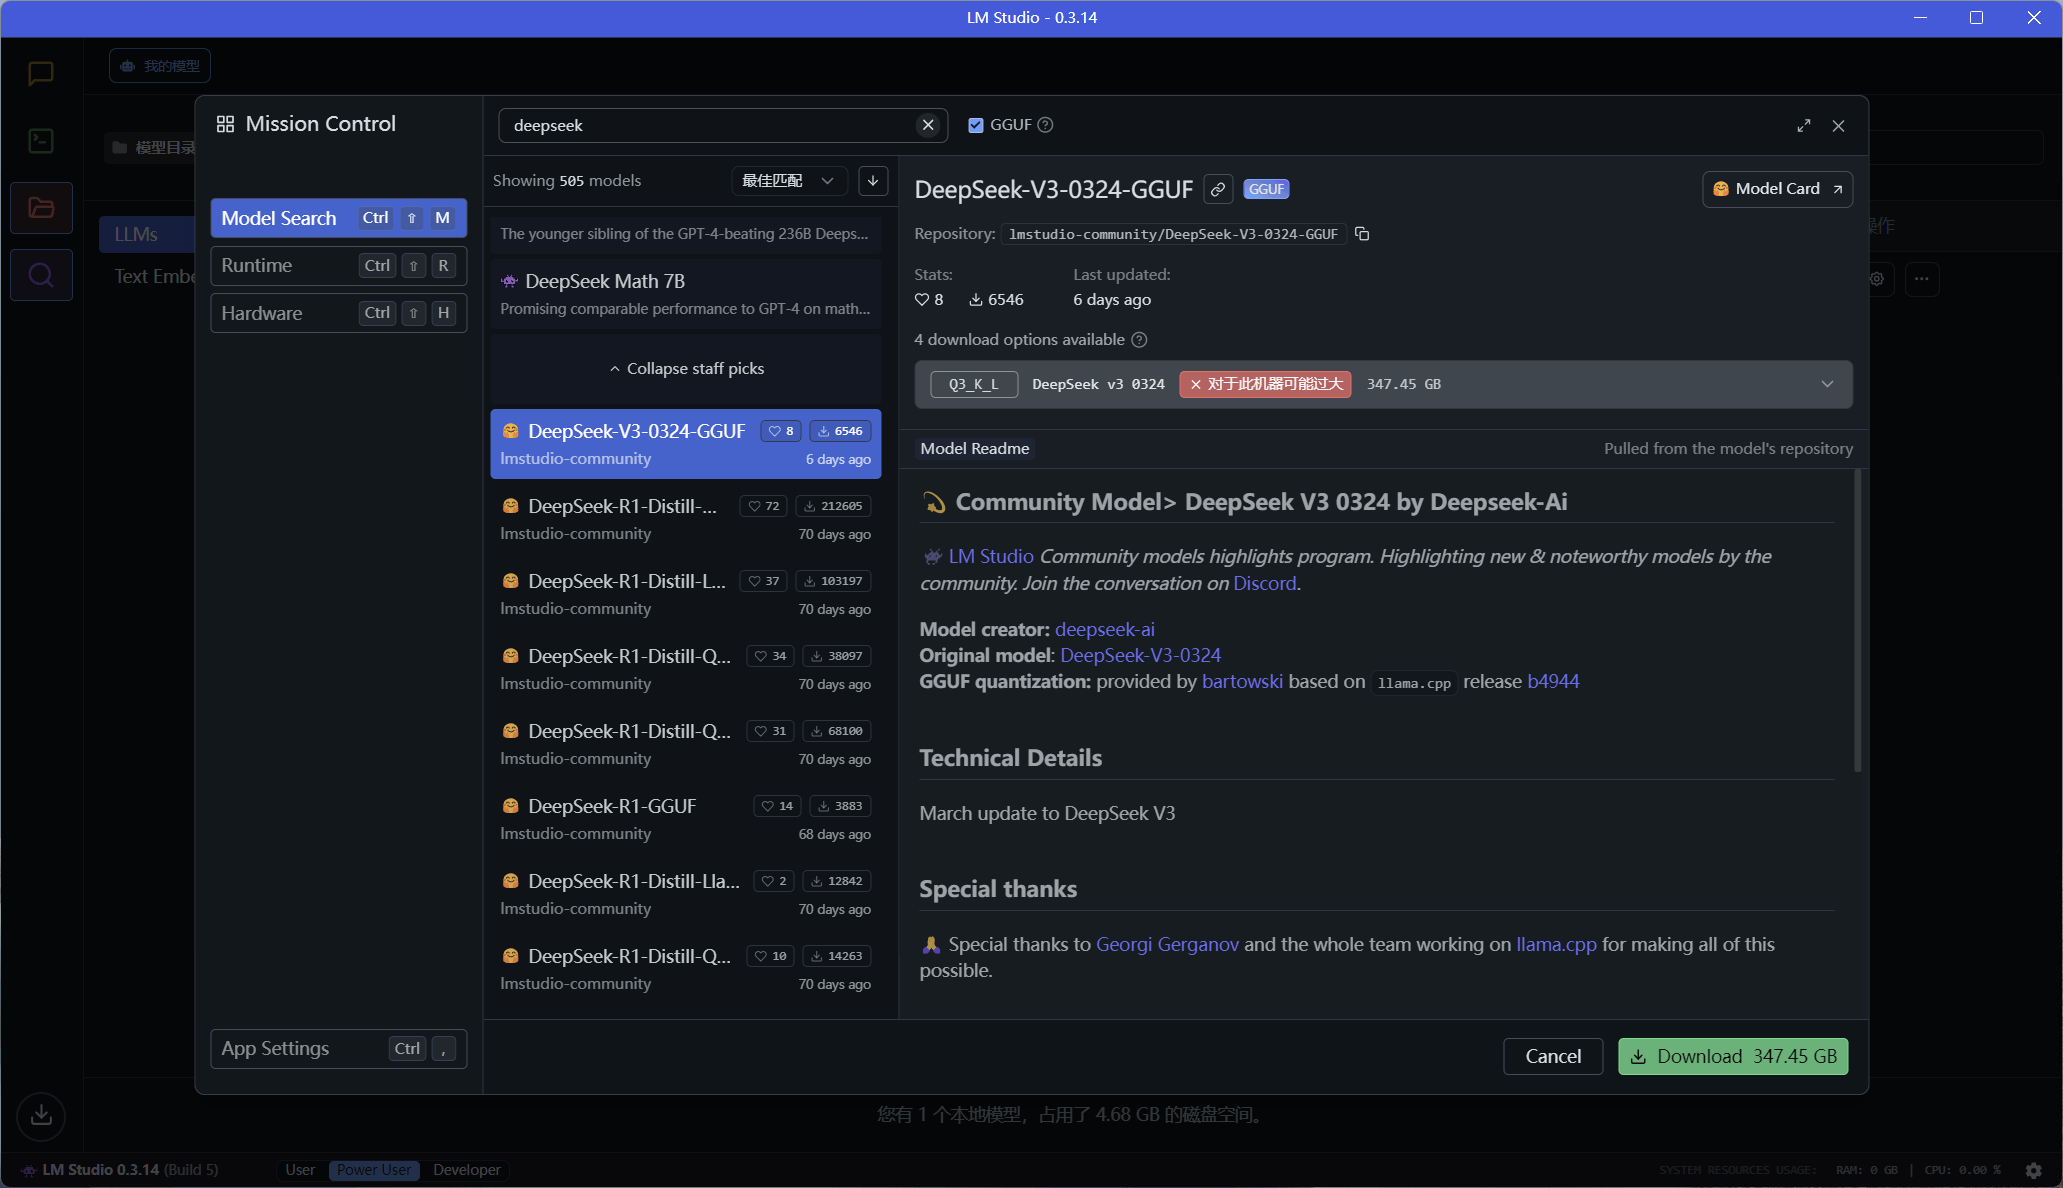The width and height of the screenshot is (2063, 1188).
Task: Open the bartowski link in readme
Action: (1241, 682)
